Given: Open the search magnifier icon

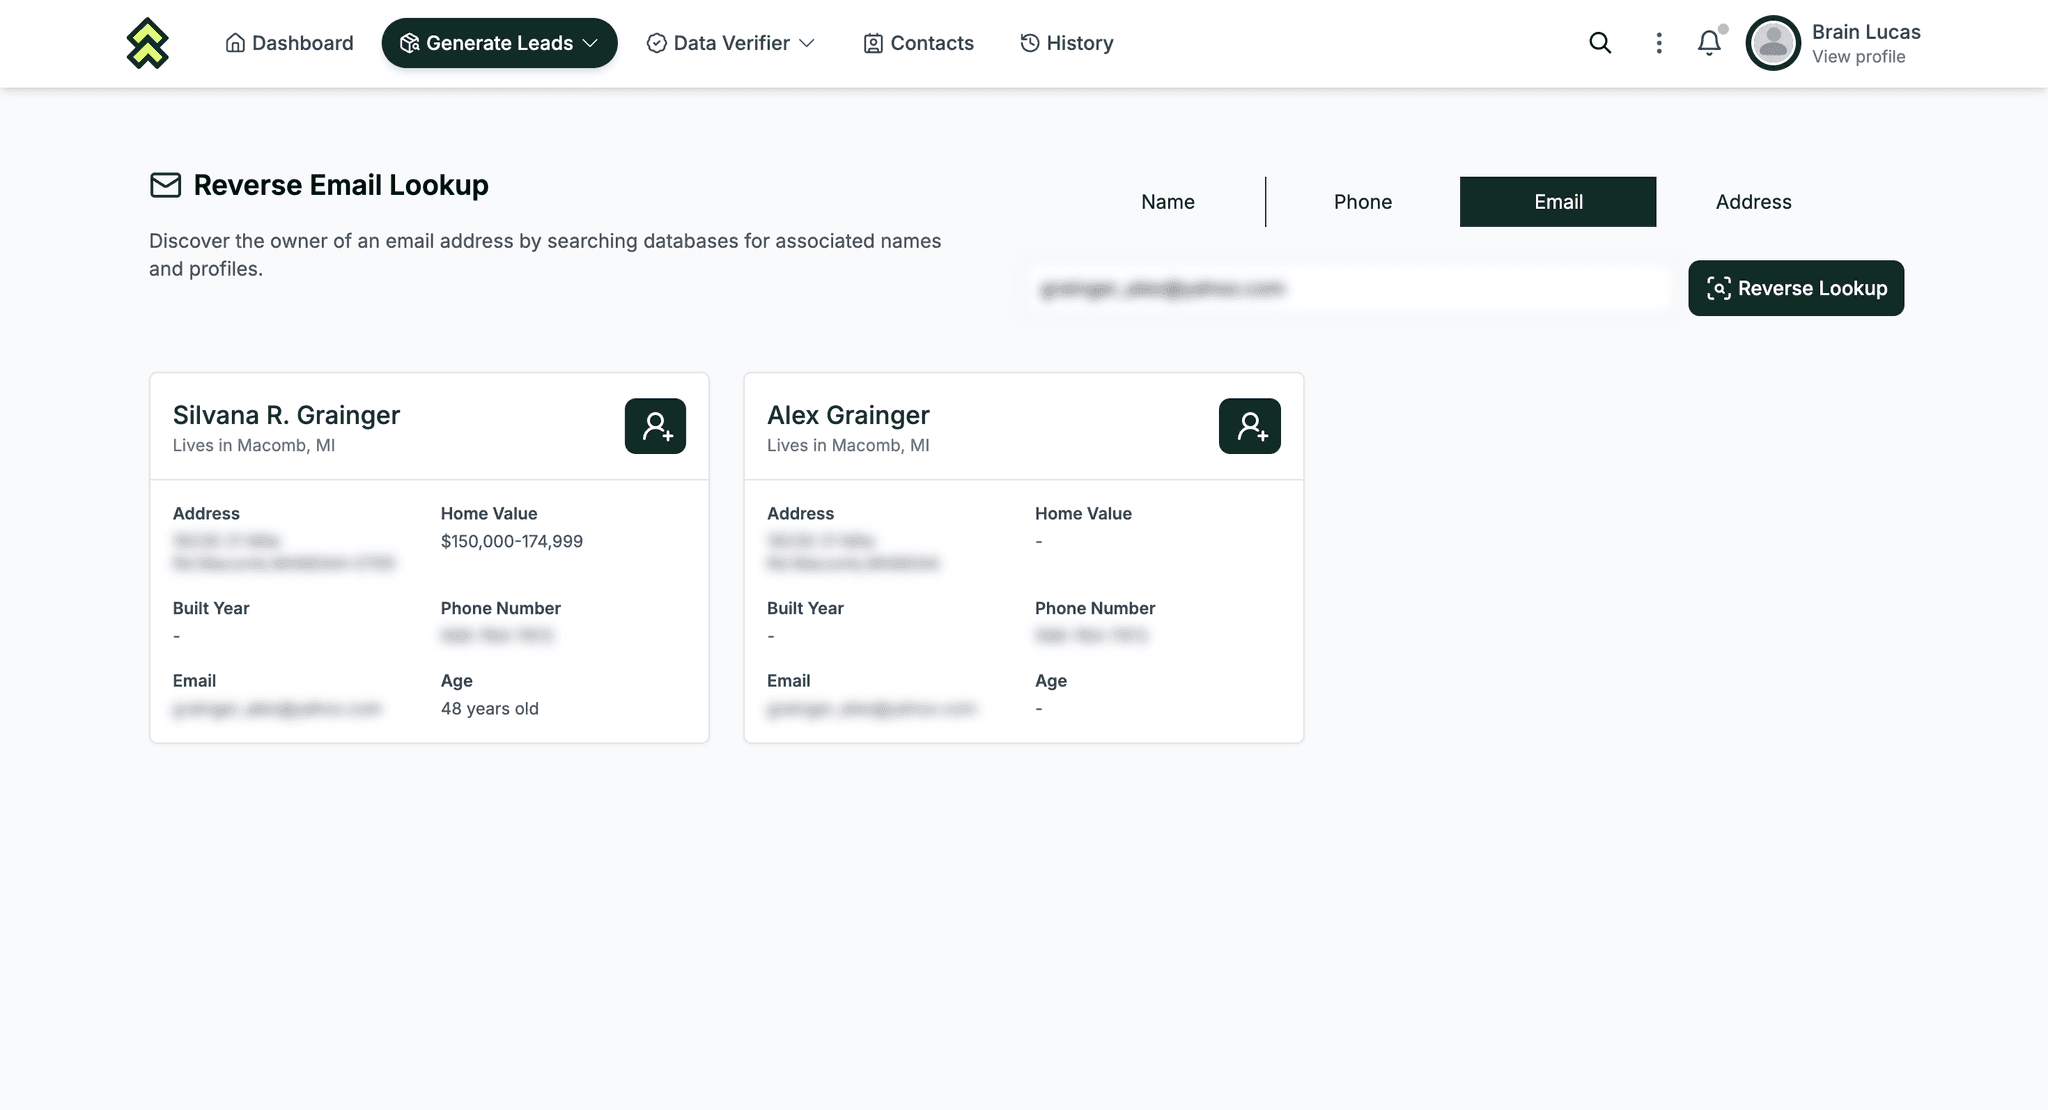Looking at the screenshot, I should [1600, 43].
